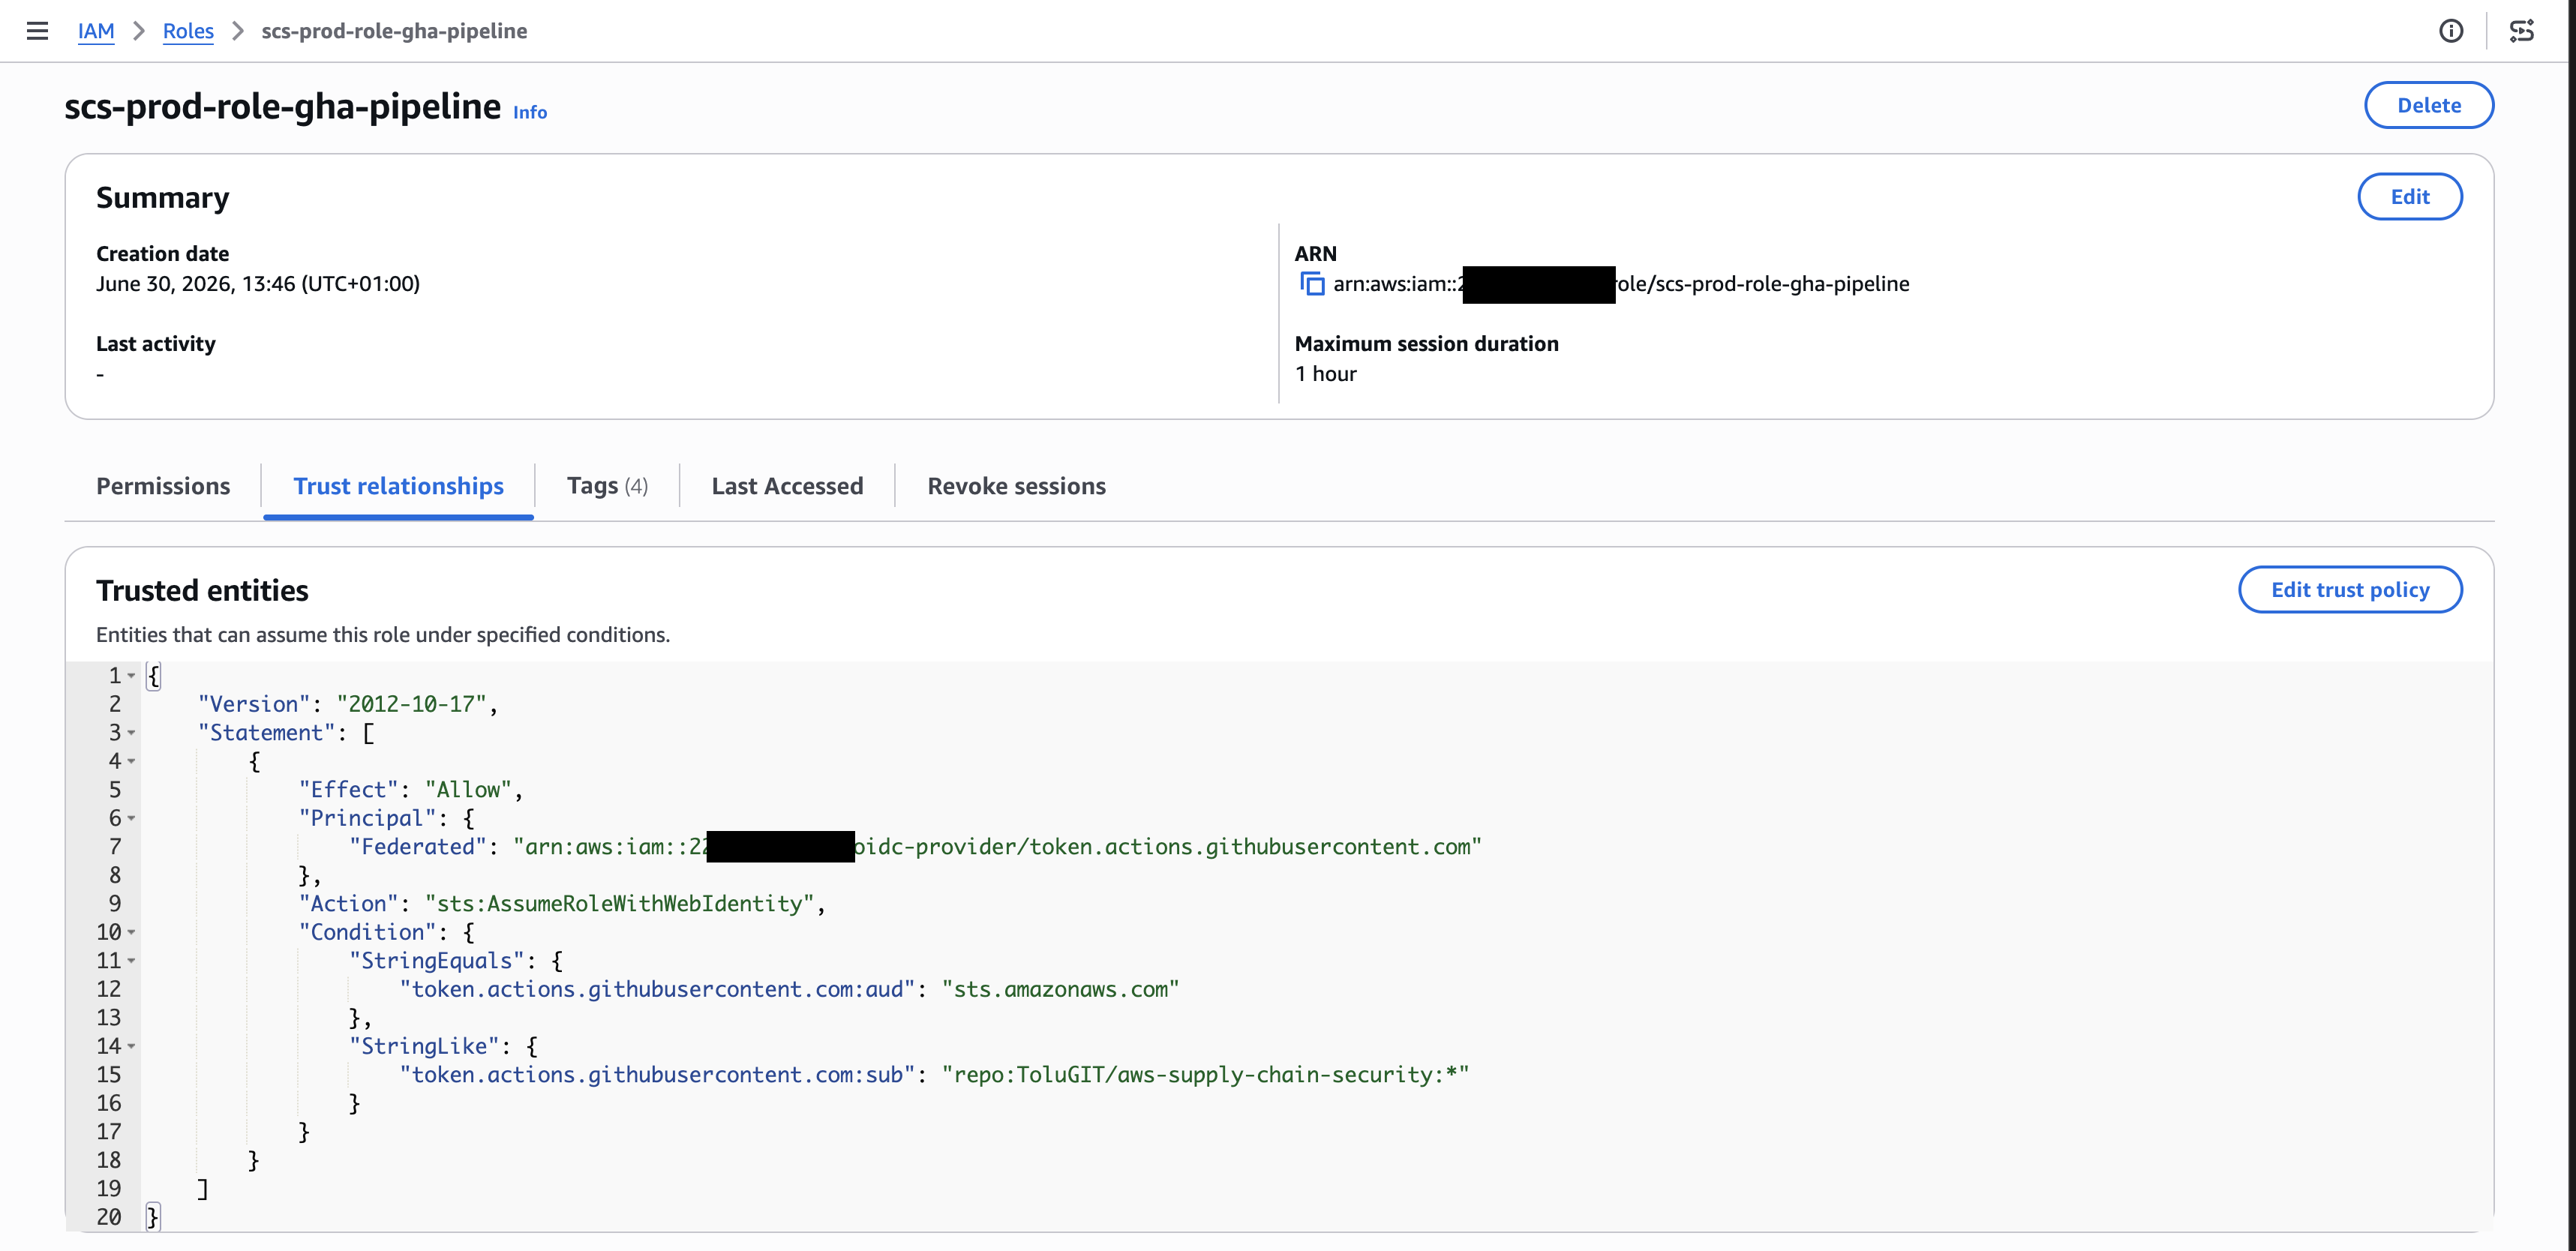Go to IAM breadcrumb link

point(96,31)
